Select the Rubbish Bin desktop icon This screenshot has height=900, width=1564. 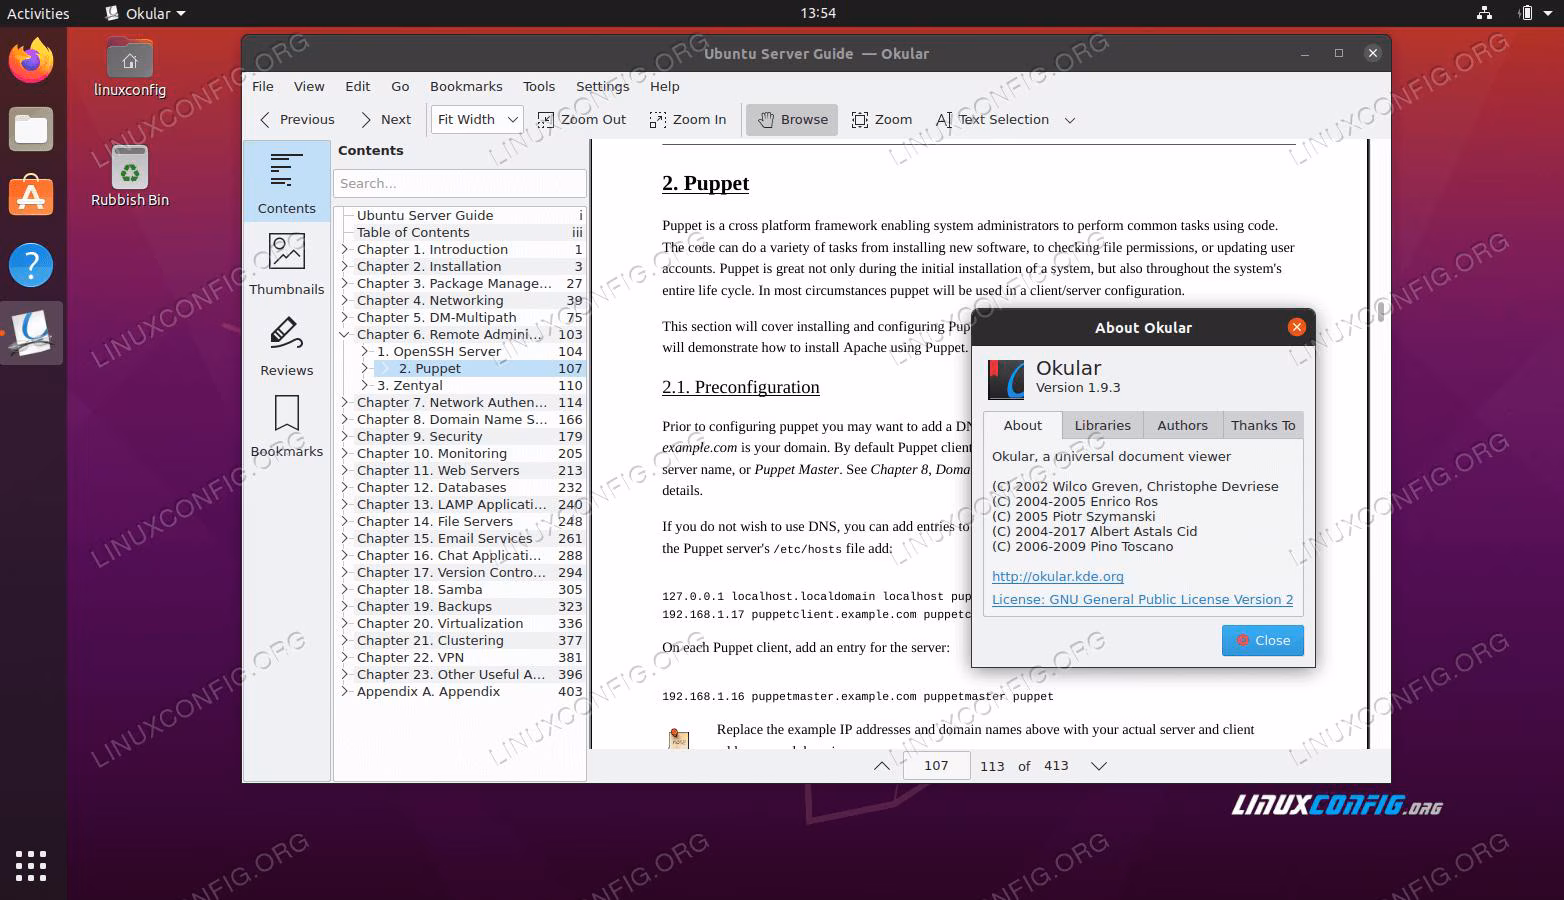(130, 176)
